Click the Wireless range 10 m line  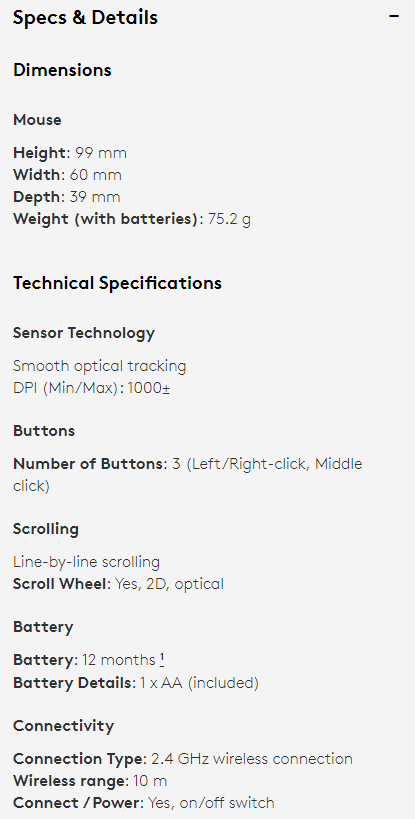tap(90, 780)
